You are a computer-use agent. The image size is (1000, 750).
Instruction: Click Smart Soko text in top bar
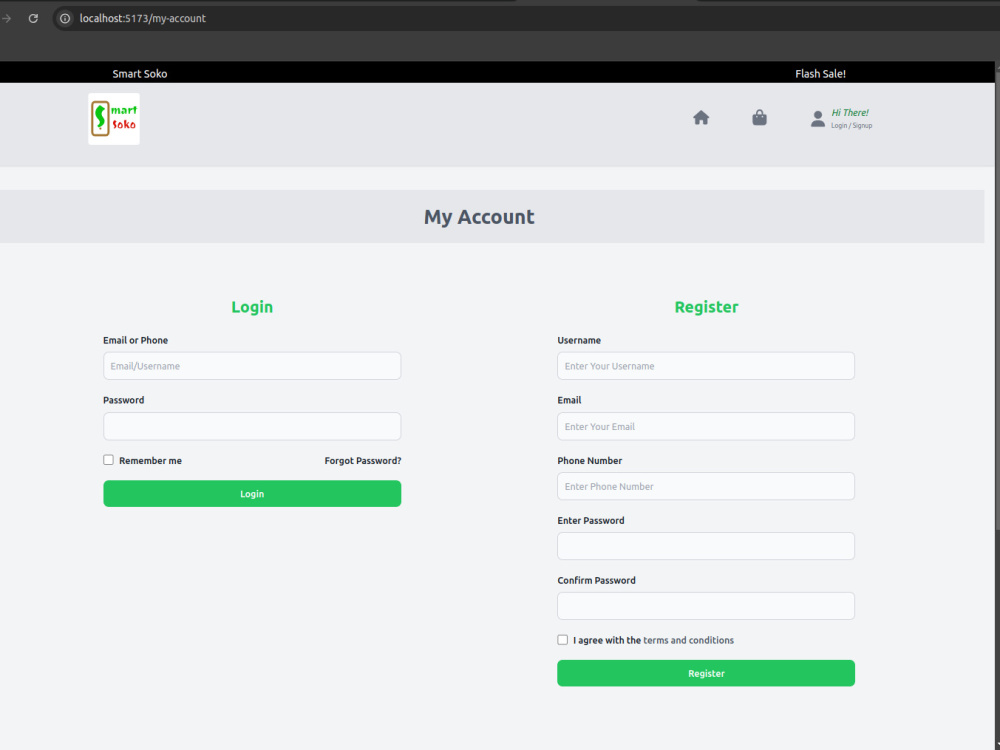[140, 74]
